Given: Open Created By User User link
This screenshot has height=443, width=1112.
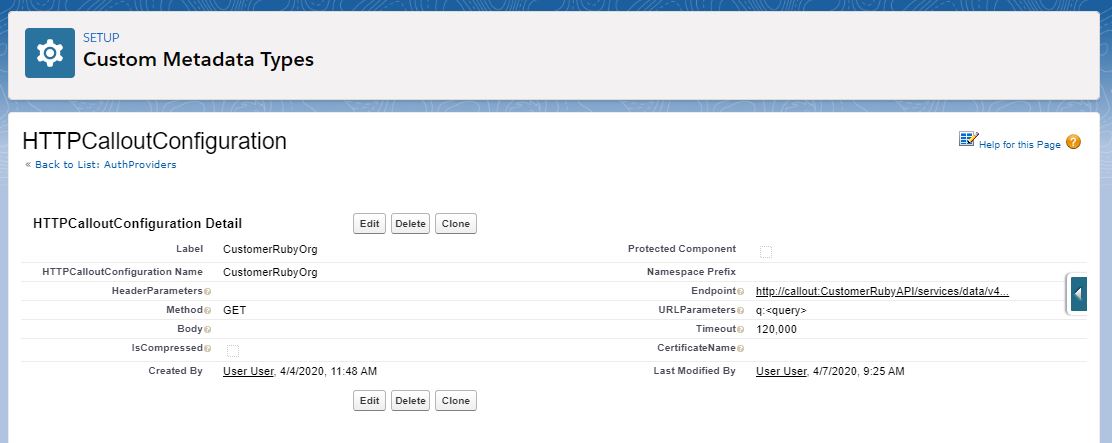Looking at the screenshot, I should point(248,371).
